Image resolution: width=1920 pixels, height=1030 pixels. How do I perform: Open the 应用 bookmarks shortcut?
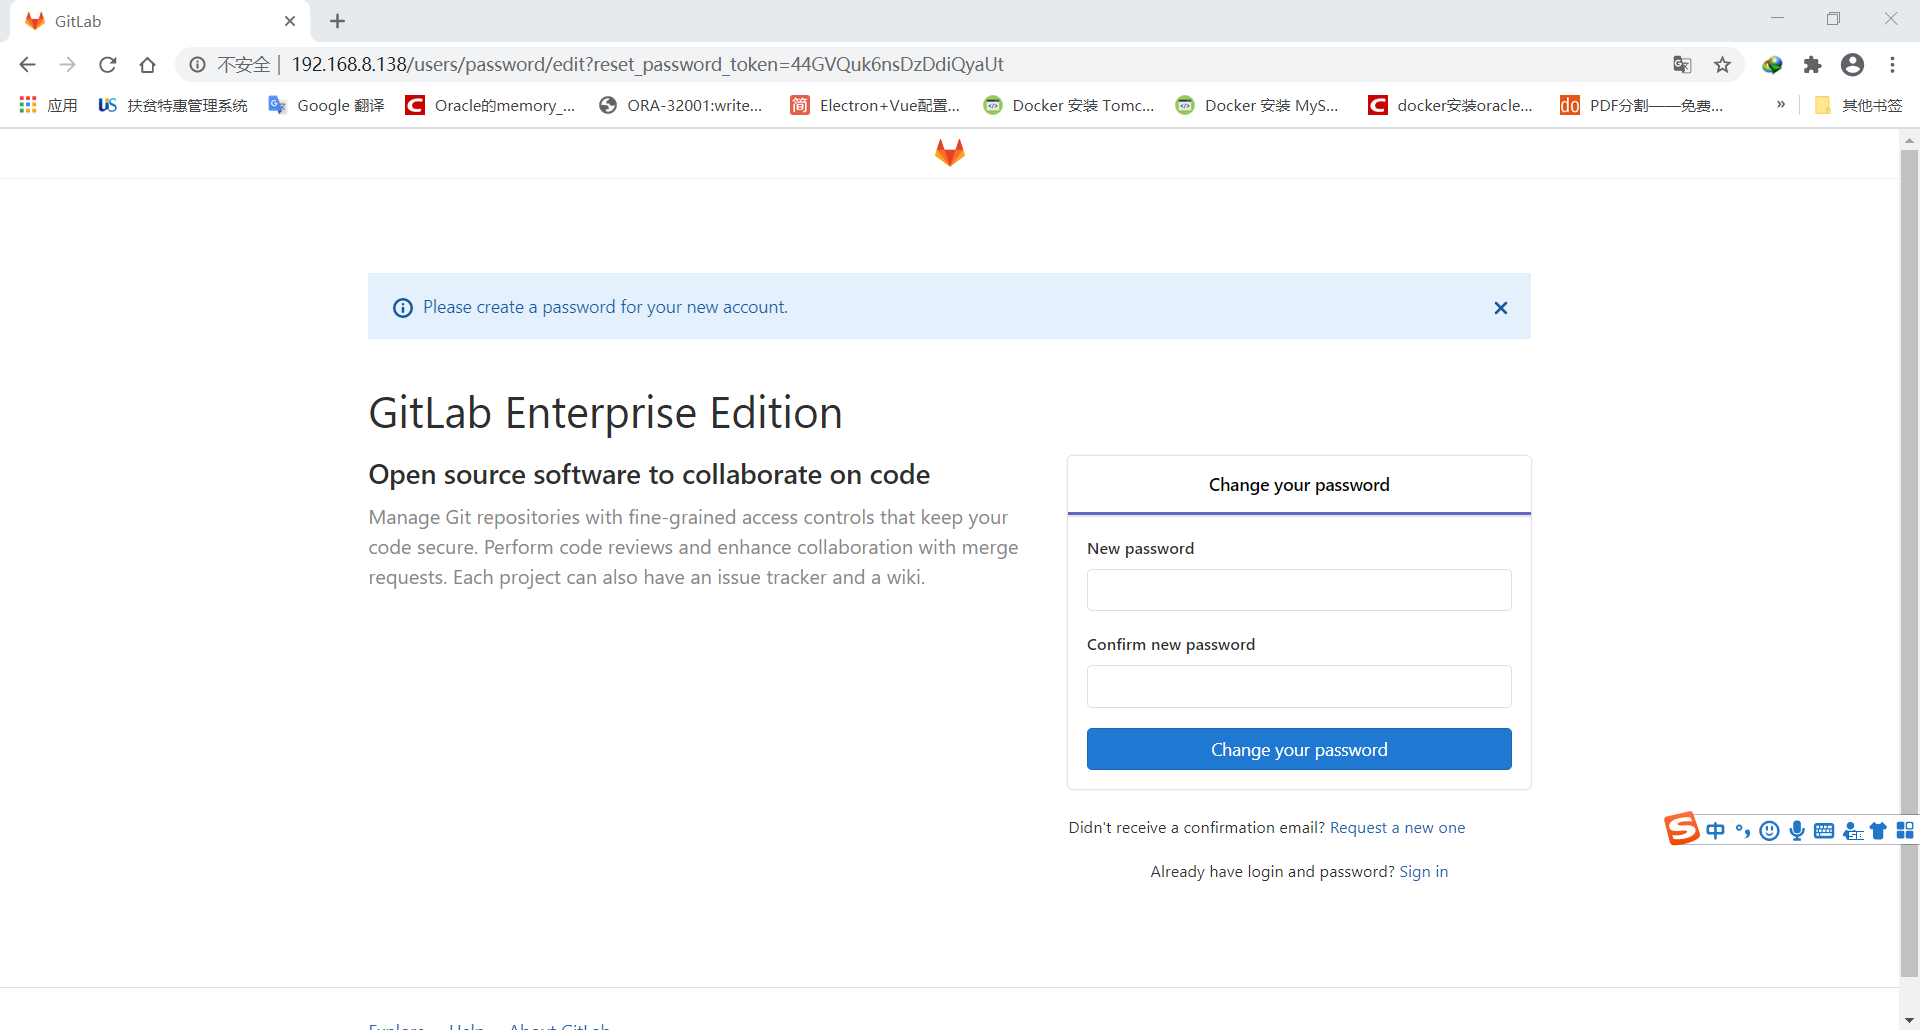click(47, 104)
